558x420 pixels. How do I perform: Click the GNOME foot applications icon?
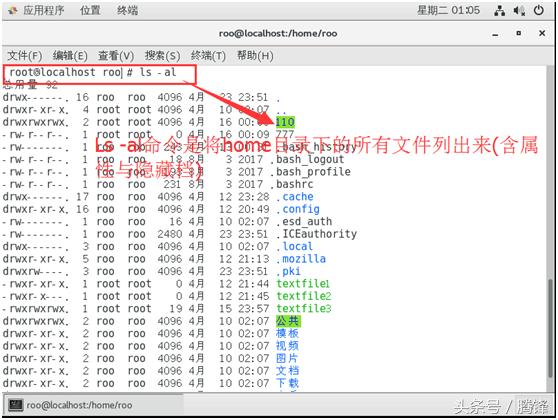pos(13,11)
